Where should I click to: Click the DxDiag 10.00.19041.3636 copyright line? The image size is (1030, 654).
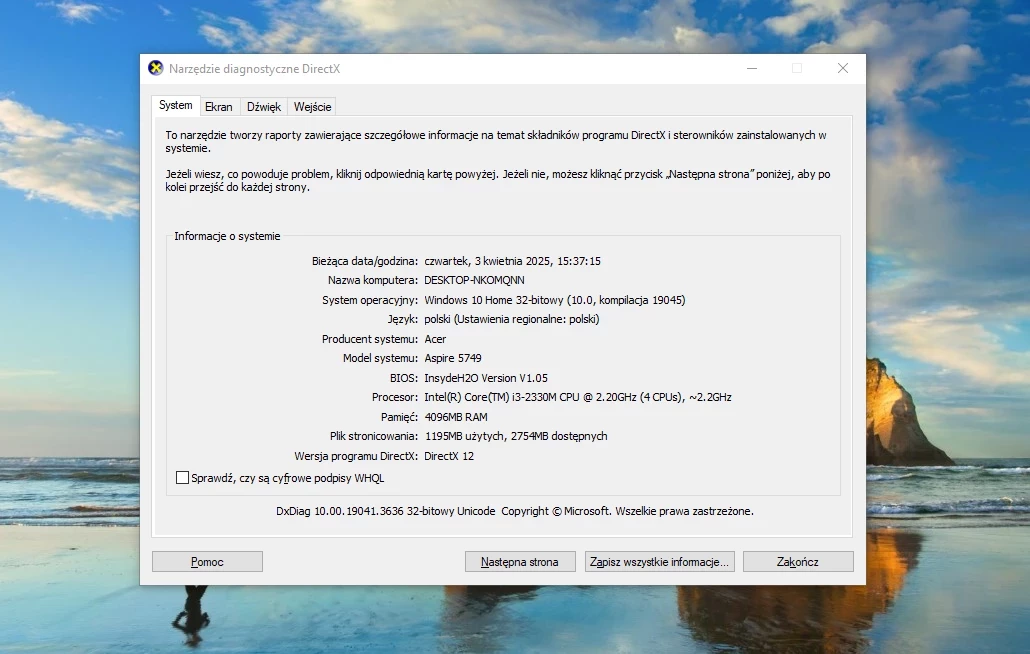515,512
